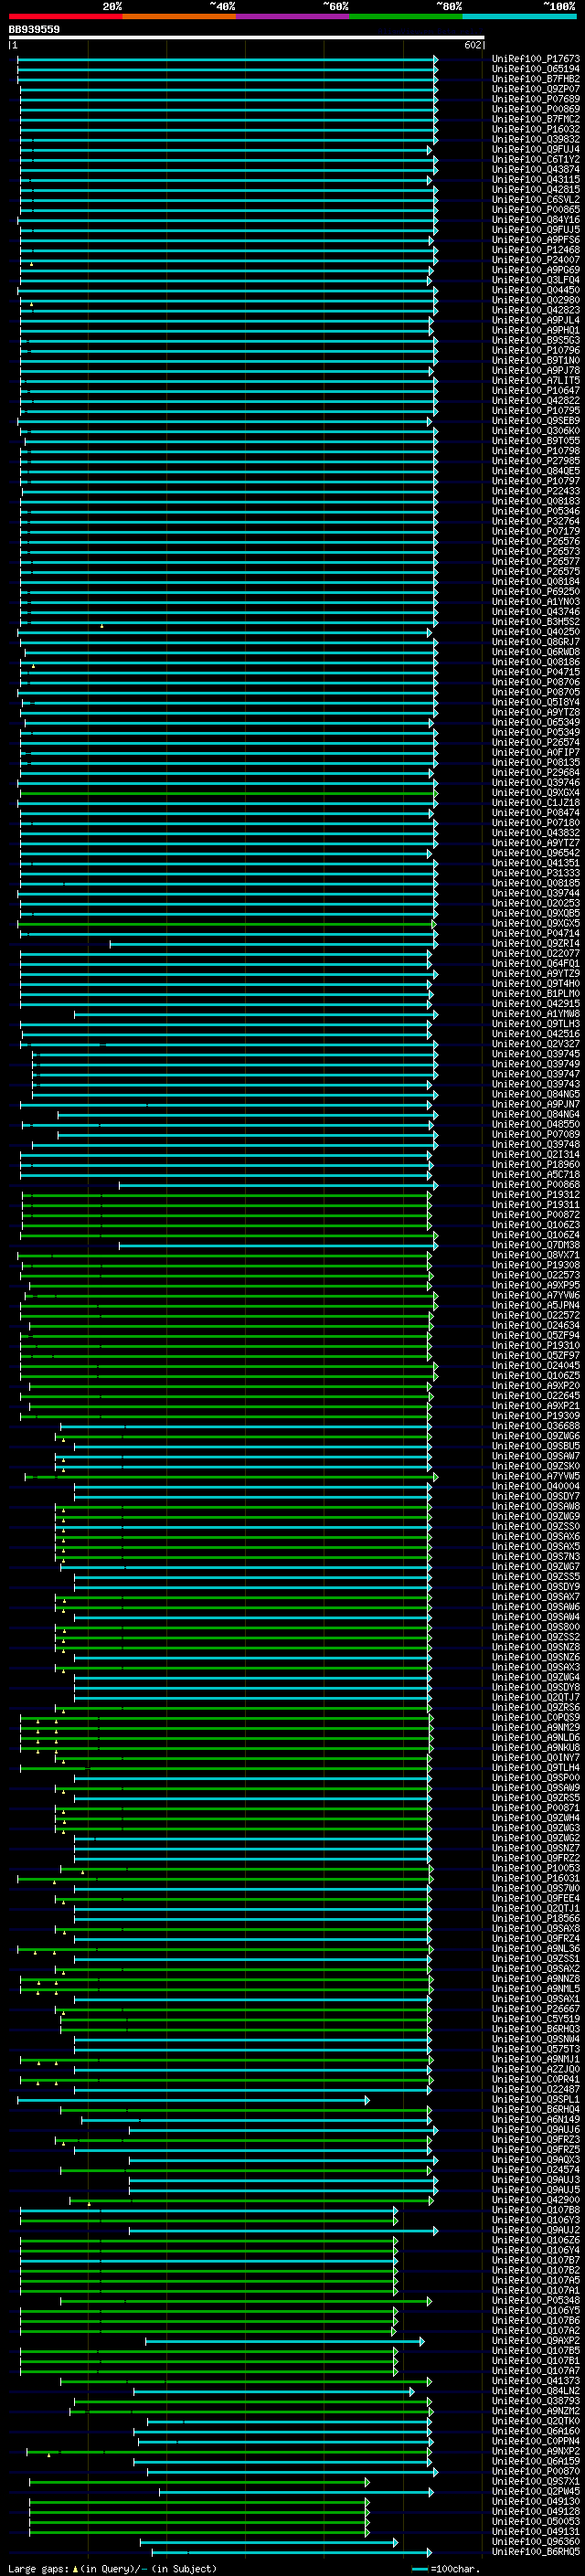Viewport: 585px width, 2576px height.
Task: Select UniRef100_O04450 label
Action: [536, 290]
